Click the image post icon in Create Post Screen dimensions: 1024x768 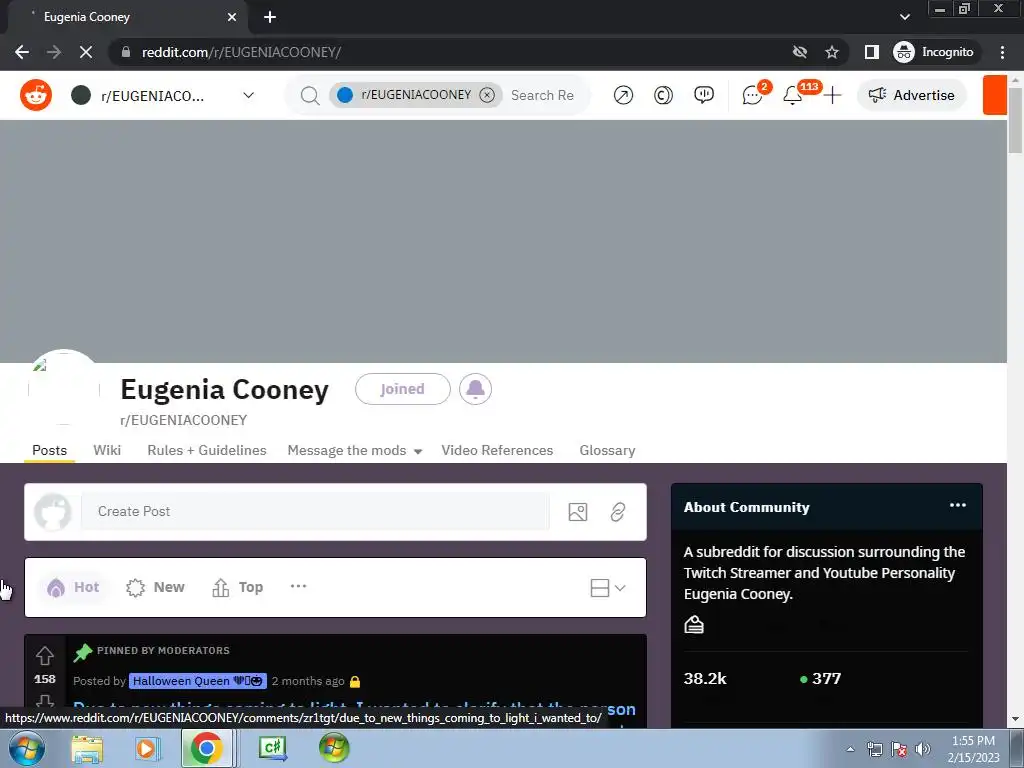click(578, 512)
